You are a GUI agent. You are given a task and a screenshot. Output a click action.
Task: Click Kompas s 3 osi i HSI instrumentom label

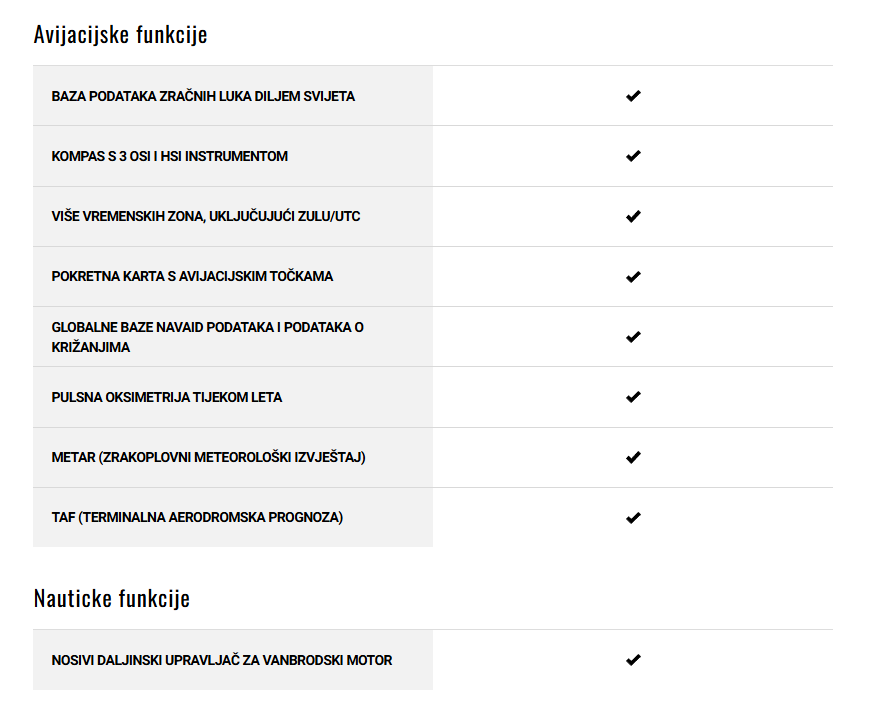(169, 156)
